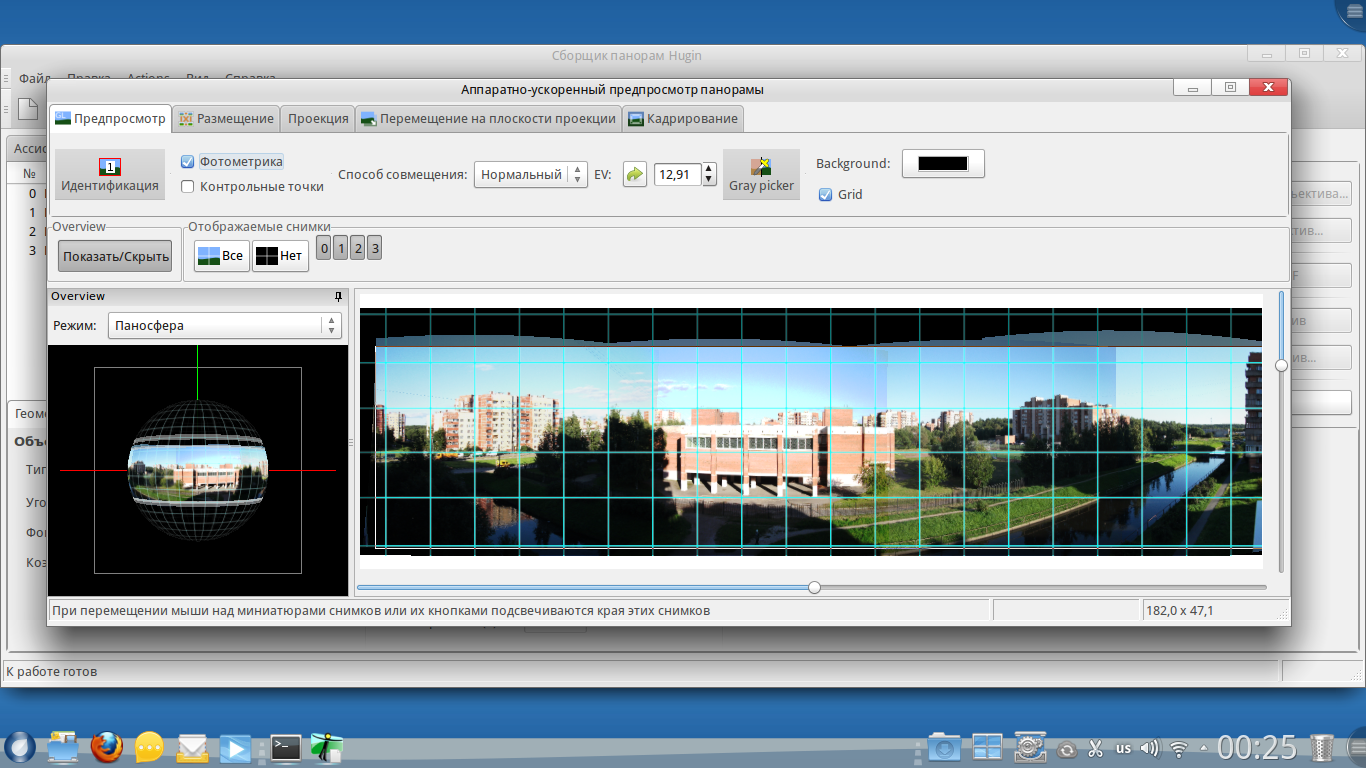The image size is (1366, 768).
Task: Uncheck the Фотометрика checkbox
Action: 188,162
